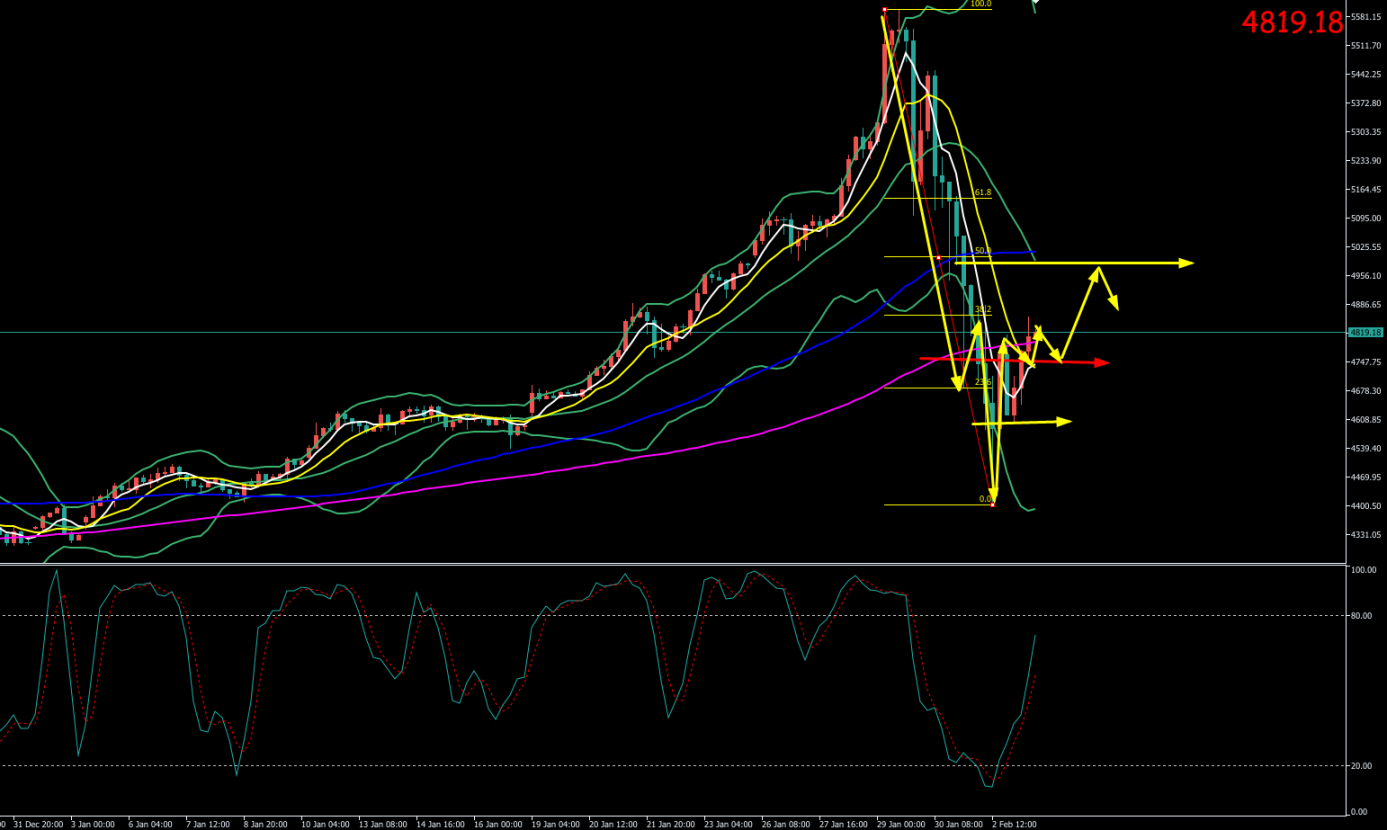Click the 2 Feb 12:00 time axis label
The image size is (1387, 830).
1014,825
